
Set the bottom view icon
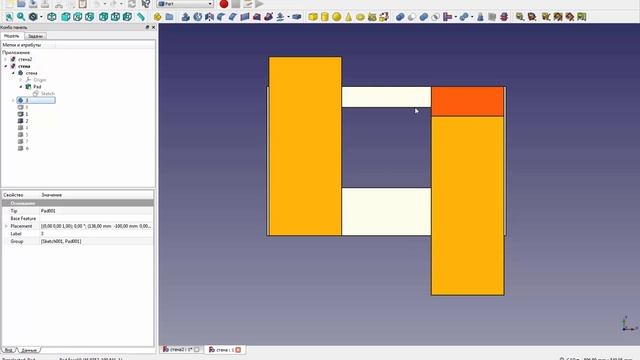tap(116, 17)
